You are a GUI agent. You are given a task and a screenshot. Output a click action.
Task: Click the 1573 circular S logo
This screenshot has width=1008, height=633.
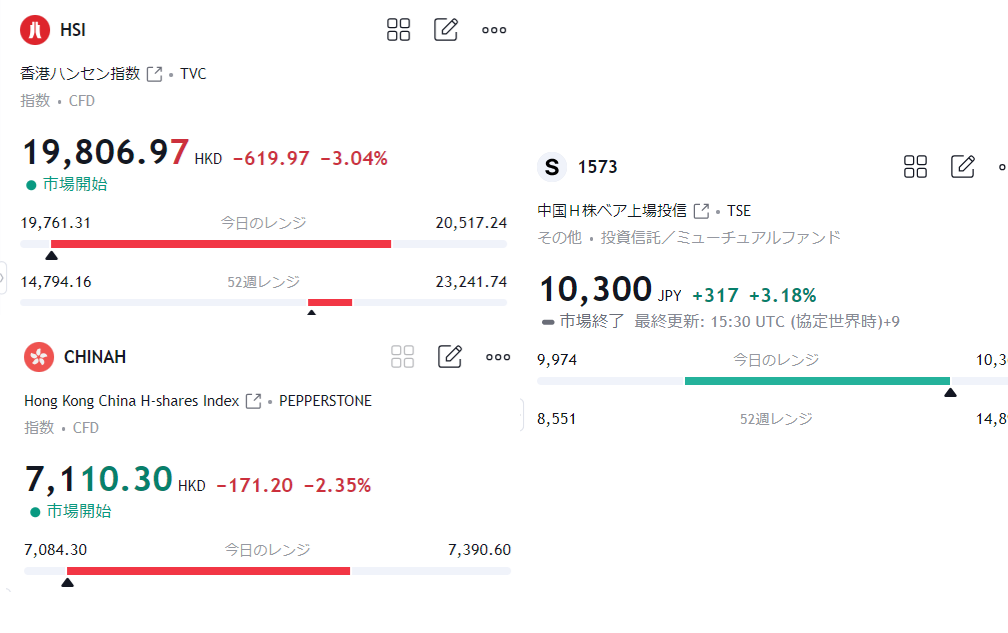552,167
